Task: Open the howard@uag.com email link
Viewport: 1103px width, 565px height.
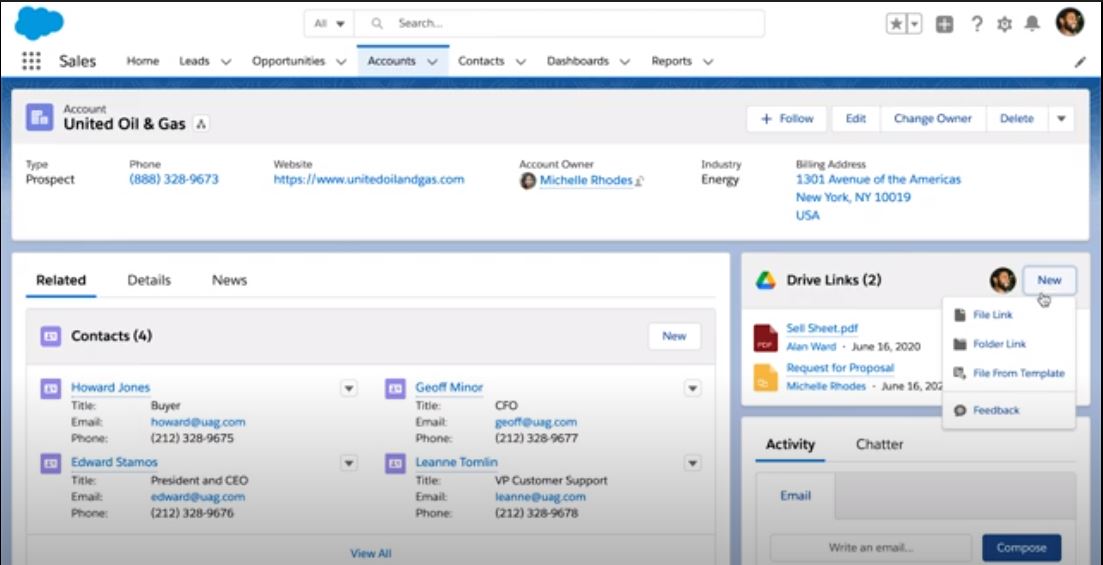Action: coord(198,422)
